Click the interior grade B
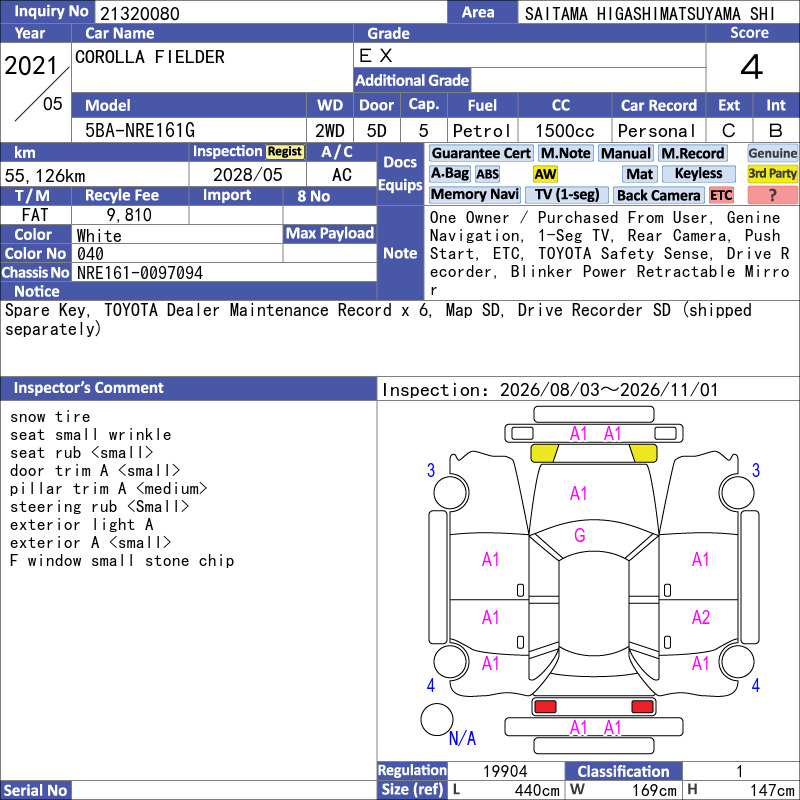Viewport: 800px width, 800px height. click(x=776, y=131)
